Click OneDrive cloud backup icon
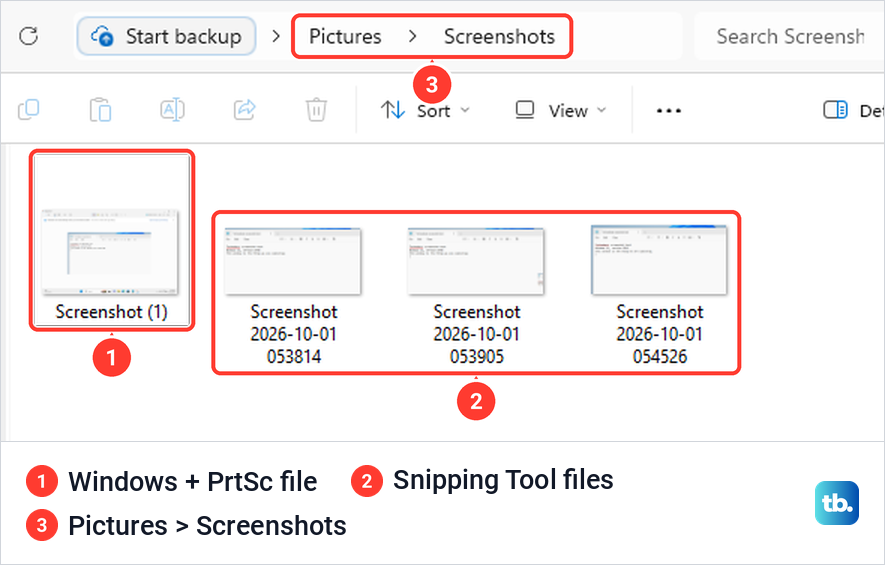The height and width of the screenshot is (565, 885). tap(103, 36)
